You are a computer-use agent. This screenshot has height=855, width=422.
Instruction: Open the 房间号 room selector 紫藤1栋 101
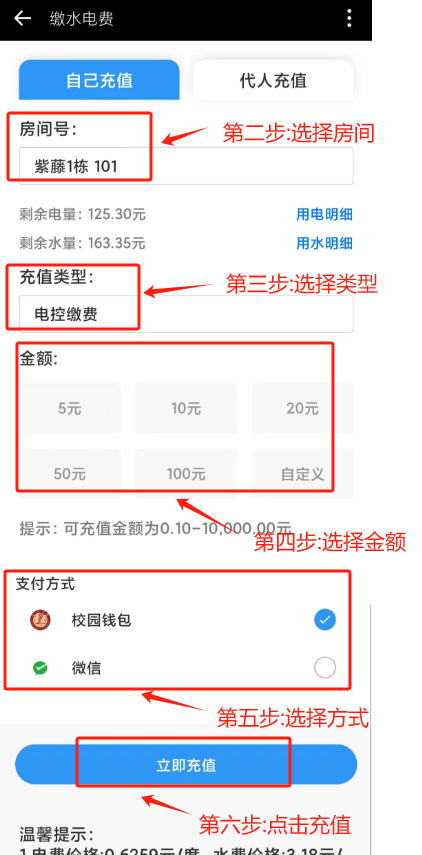click(186, 166)
